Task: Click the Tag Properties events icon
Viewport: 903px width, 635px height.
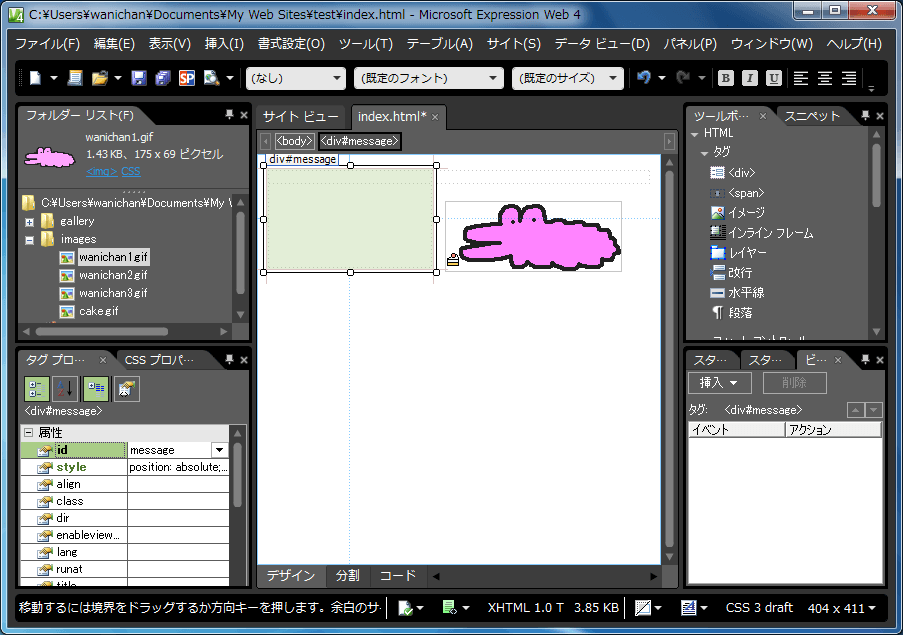Action: (x=126, y=389)
